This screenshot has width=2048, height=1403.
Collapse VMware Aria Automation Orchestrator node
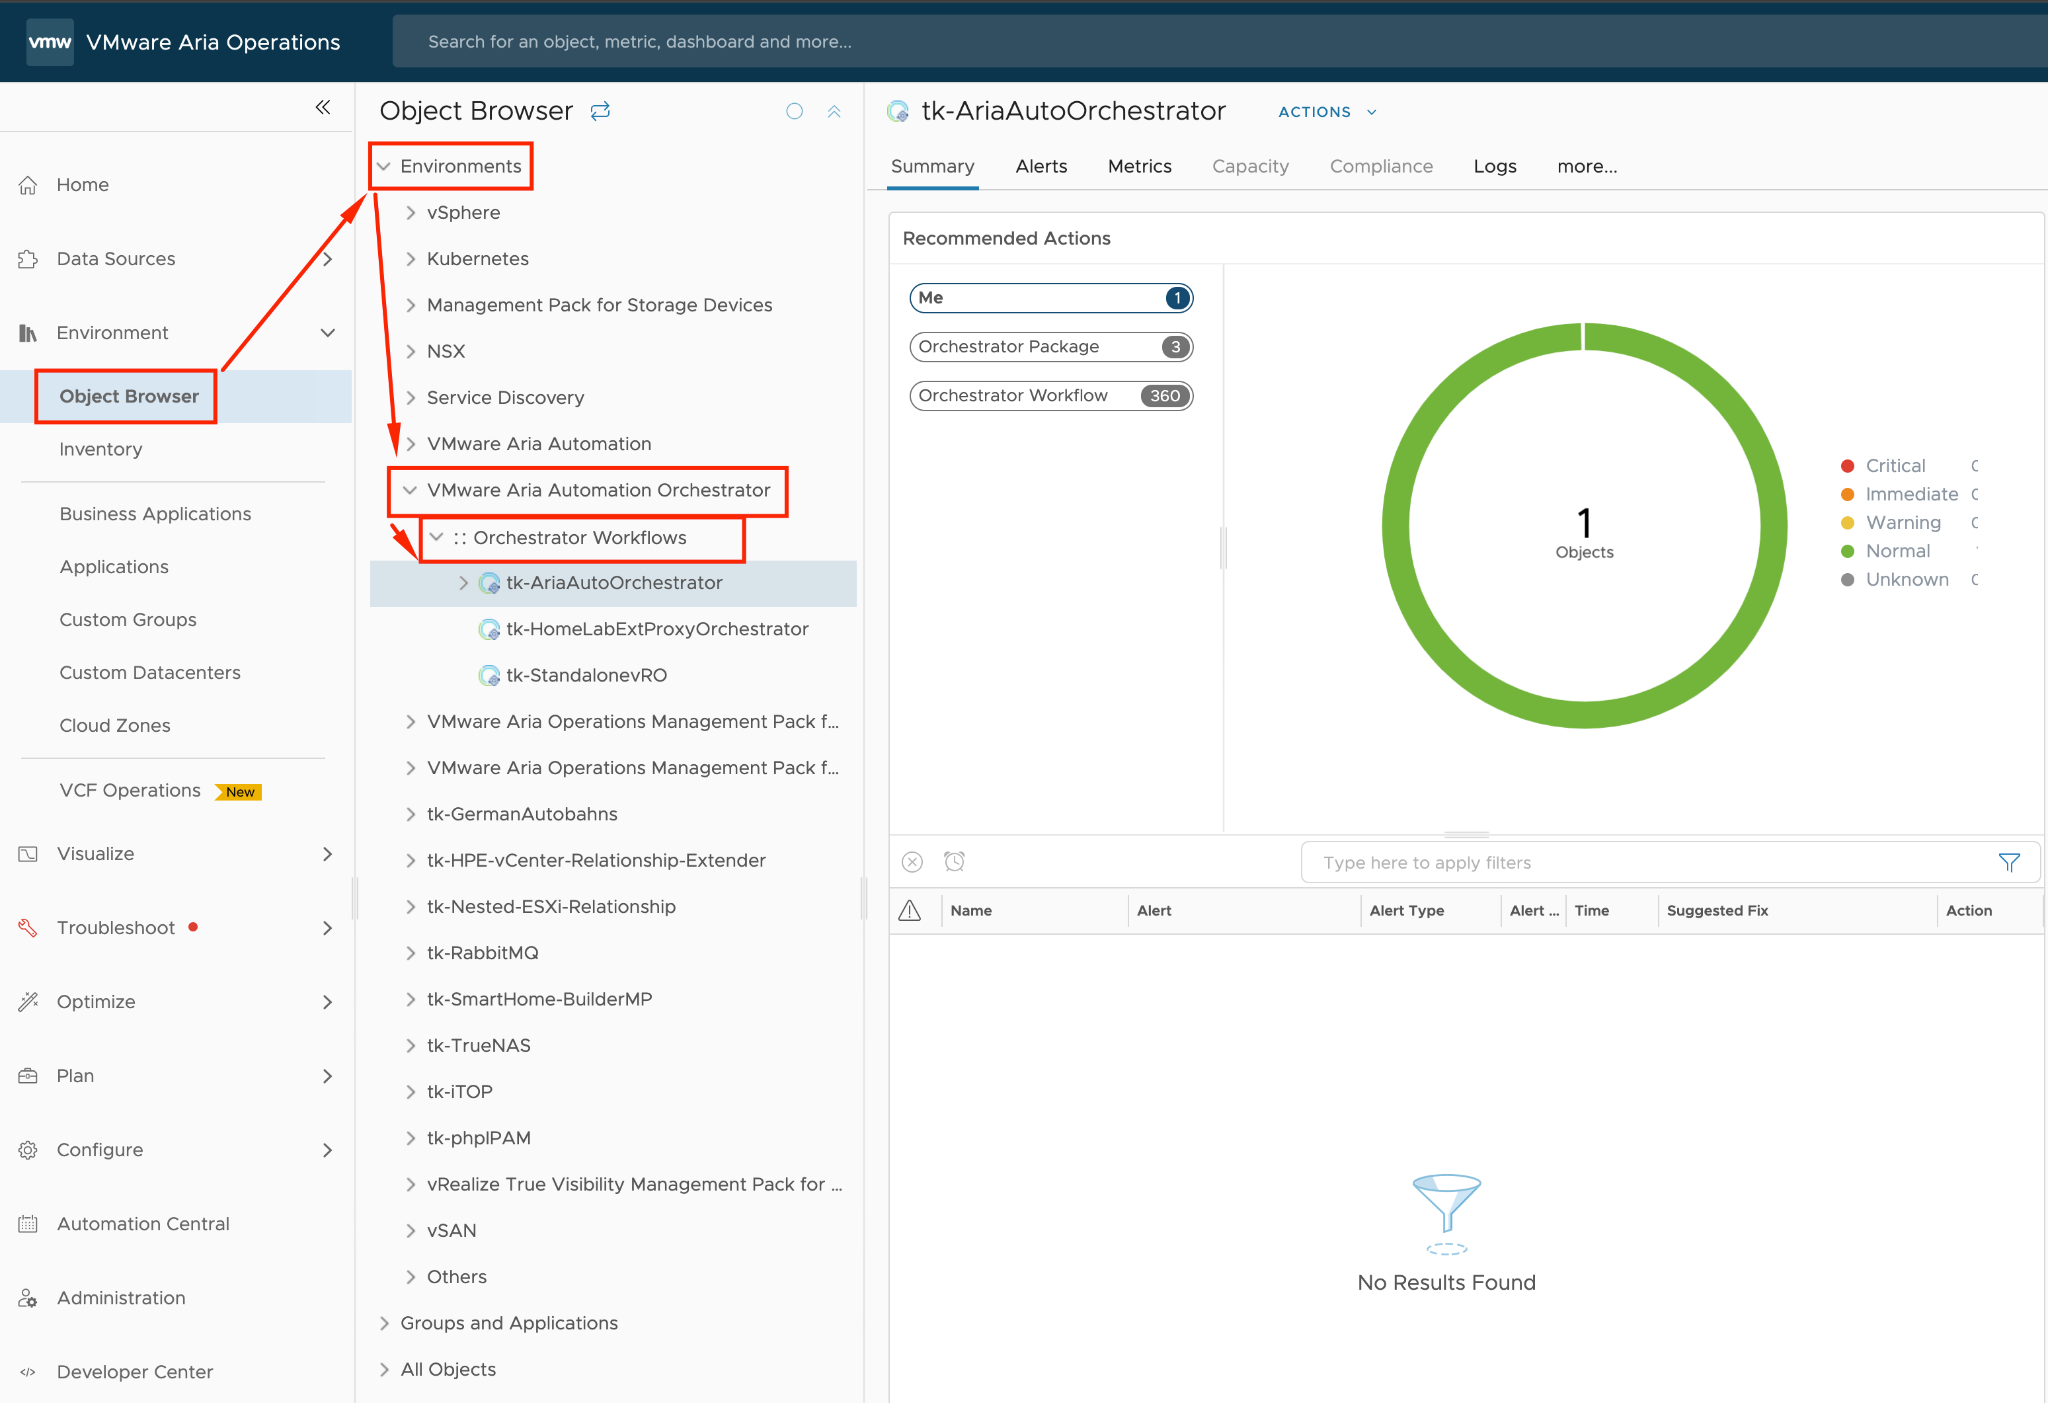(410, 490)
